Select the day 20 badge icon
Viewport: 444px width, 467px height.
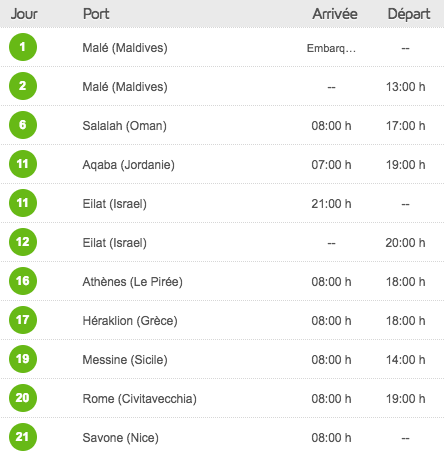tap(23, 398)
